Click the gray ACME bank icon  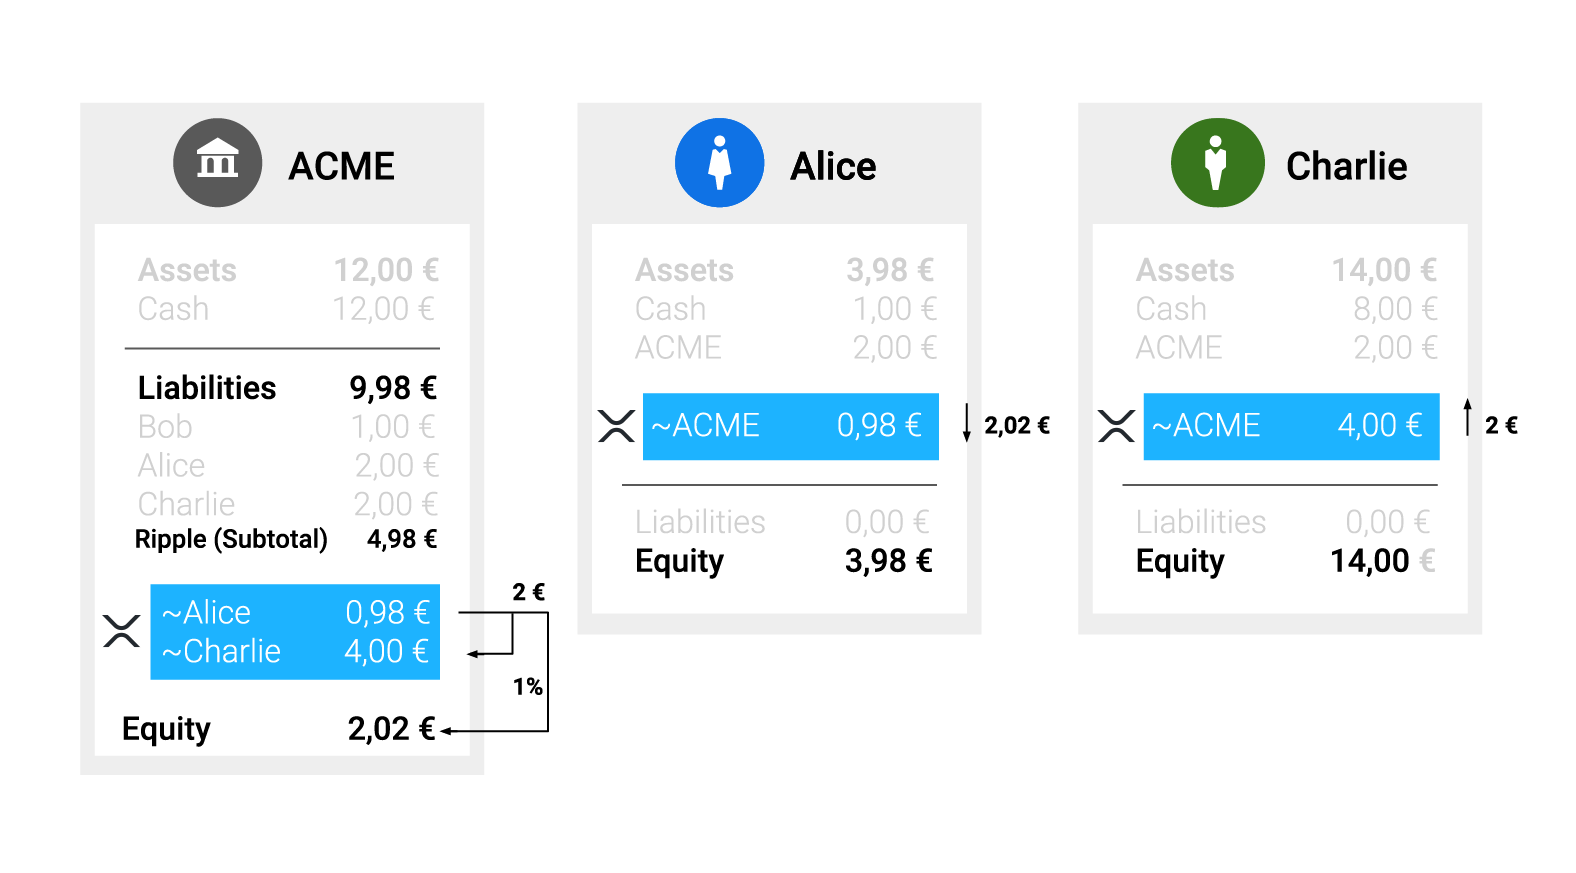pyautogui.click(x=218, y=163)
